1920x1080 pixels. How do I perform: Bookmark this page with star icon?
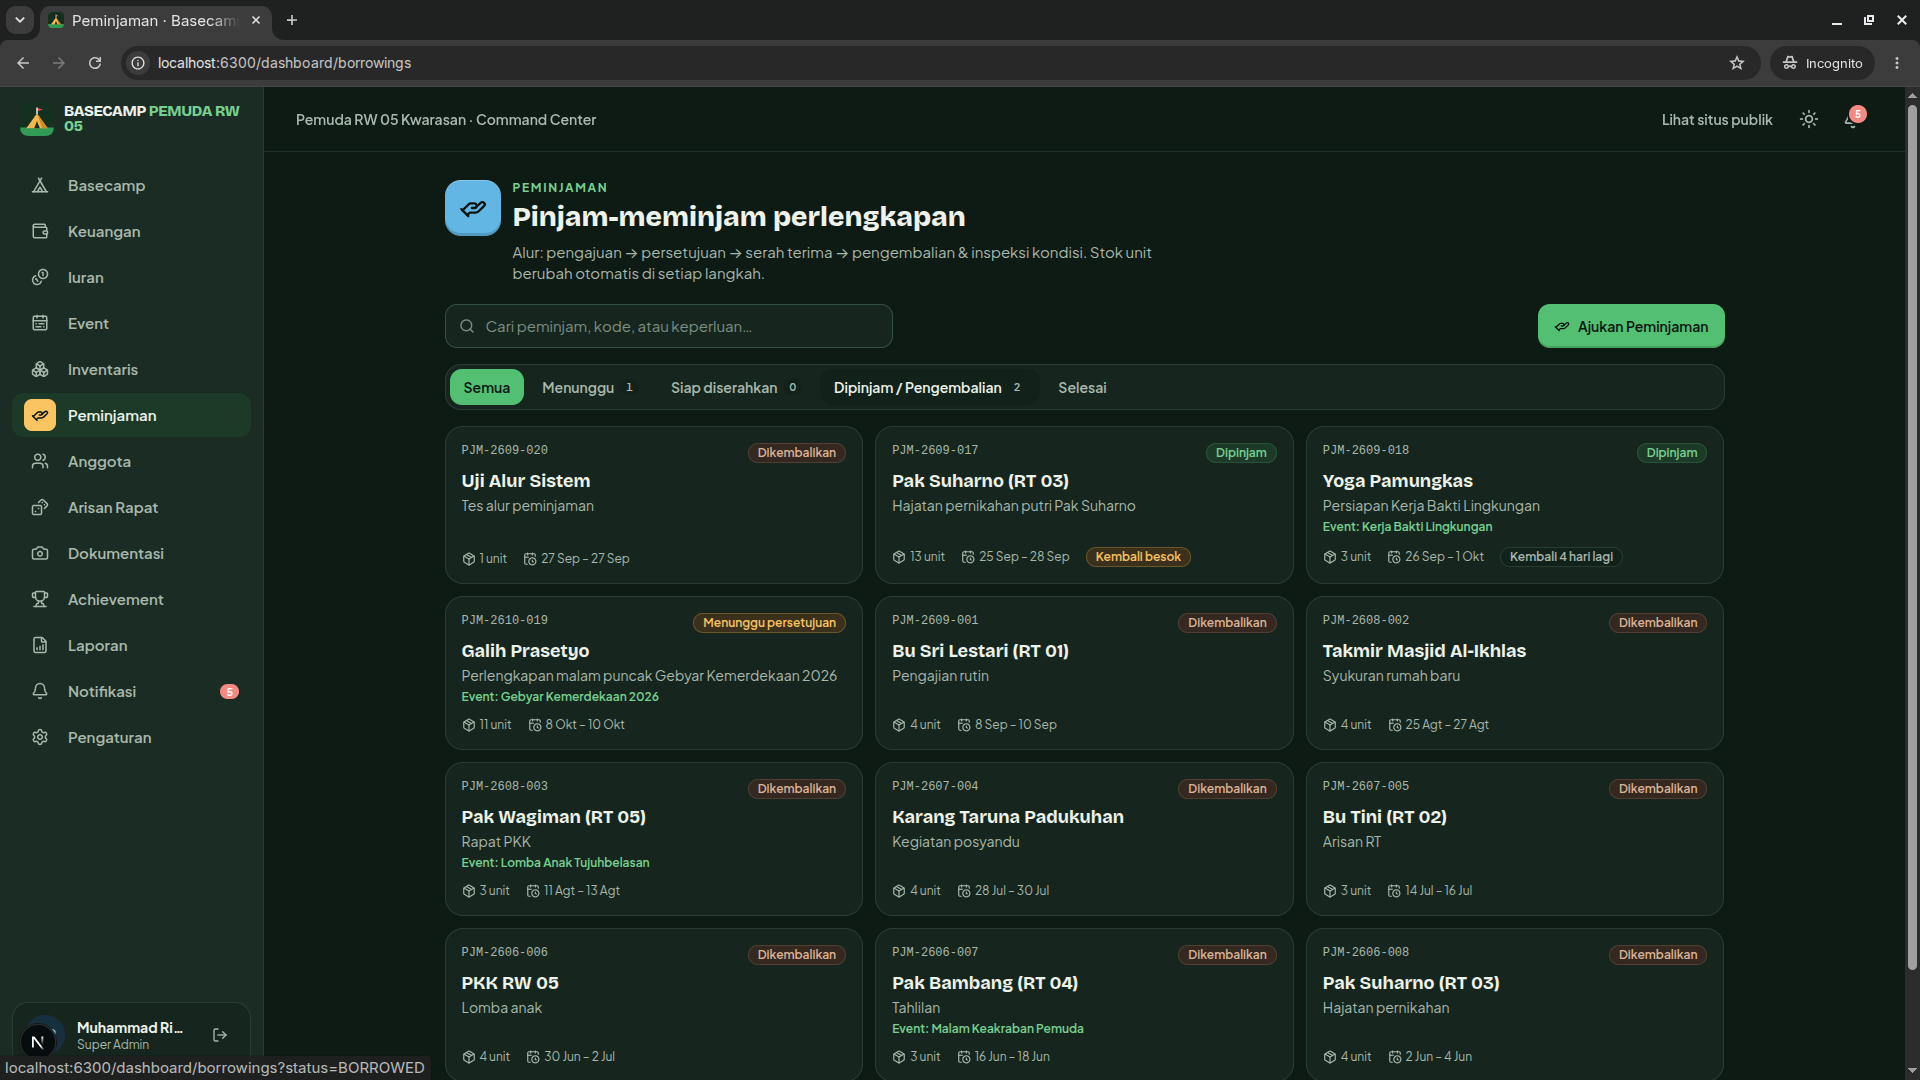click(1737, 63)
